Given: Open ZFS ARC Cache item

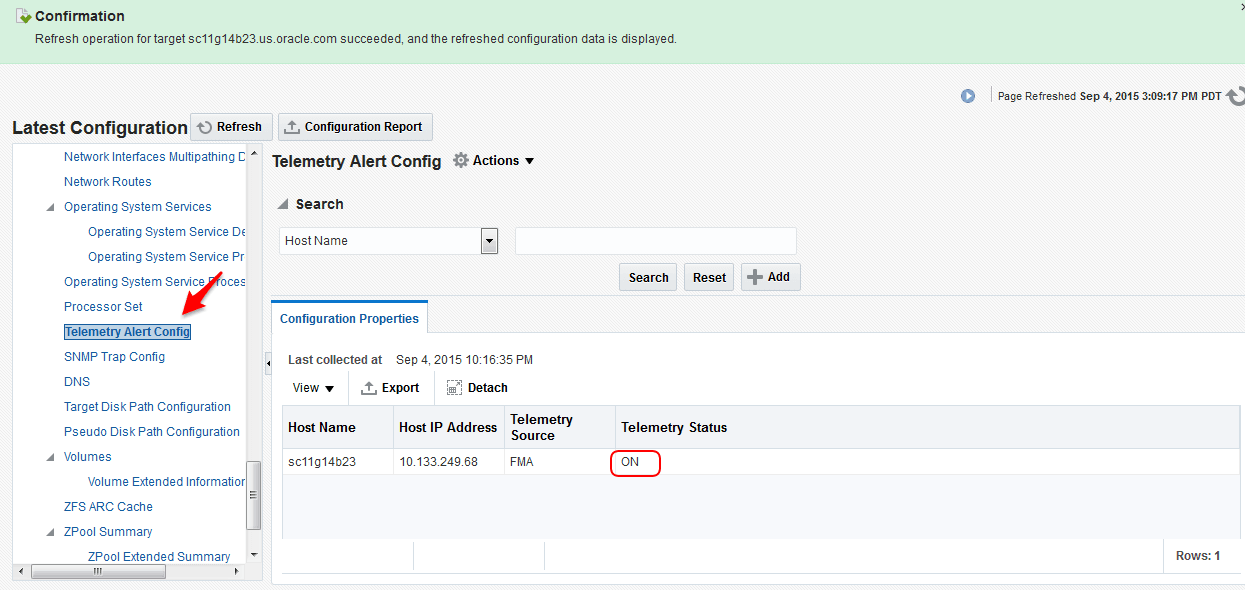Looking at the screenshot, I should [108, 507].
